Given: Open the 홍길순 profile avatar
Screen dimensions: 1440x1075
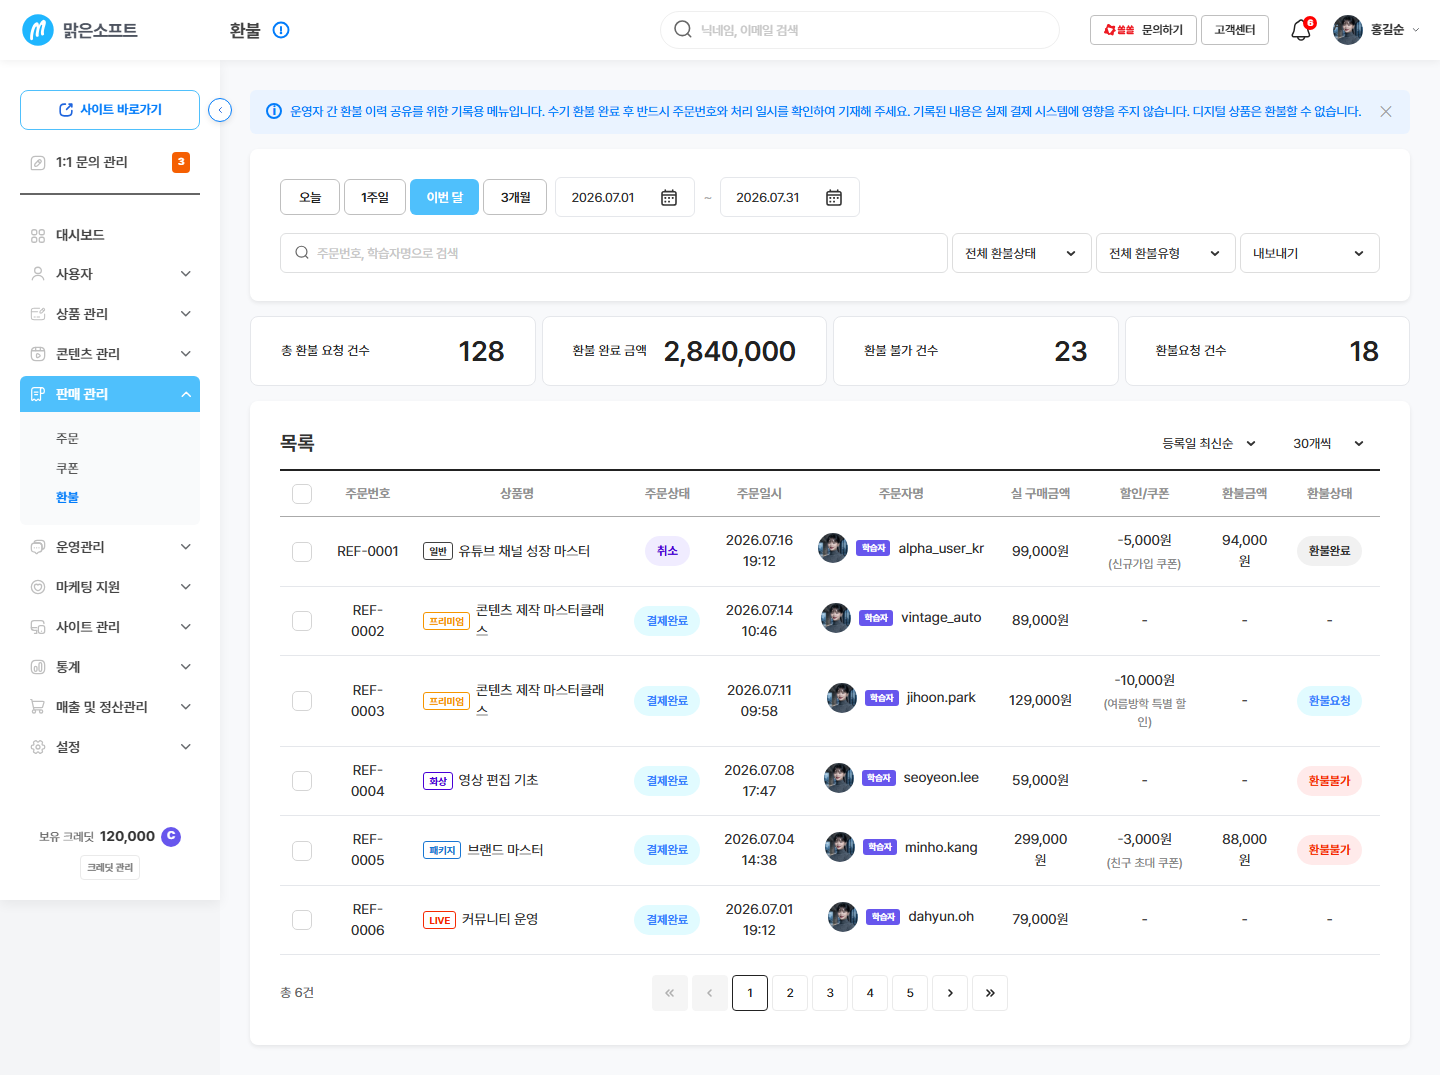Looking at the screenshot, I should click(x=1348, y=30).
